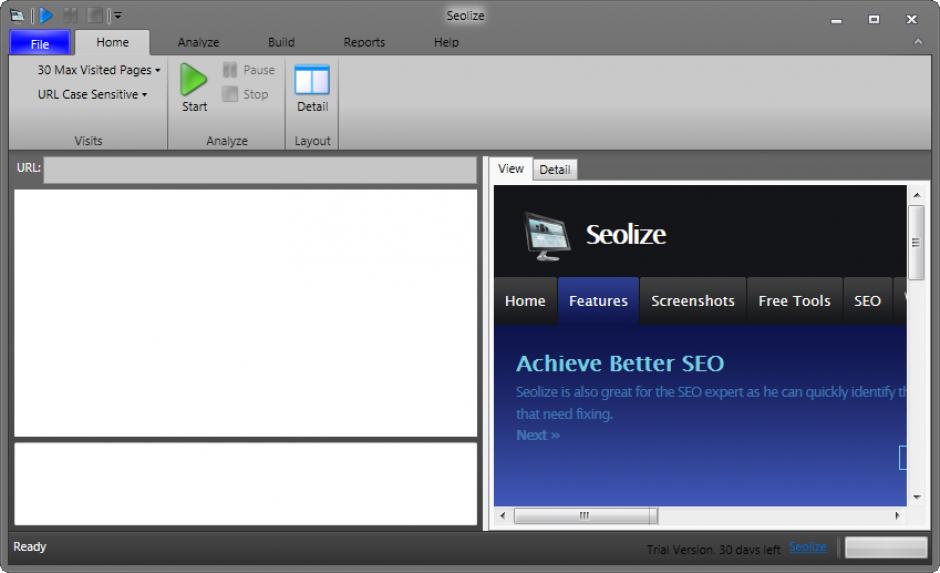Open the File menu
The height and width of the screenshot is (573, 940).
coord(40,44)
